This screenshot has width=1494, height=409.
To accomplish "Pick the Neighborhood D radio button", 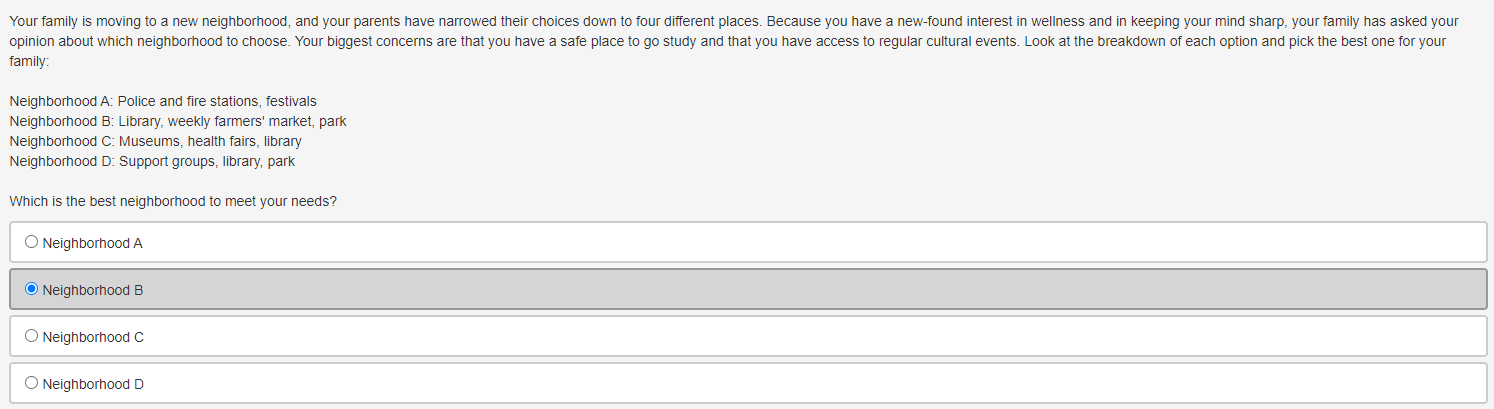I will 32,383.
